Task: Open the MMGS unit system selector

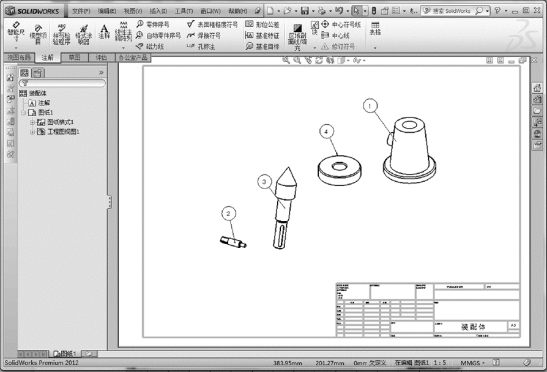Action: pyautogui.click(x=472, y=363)
